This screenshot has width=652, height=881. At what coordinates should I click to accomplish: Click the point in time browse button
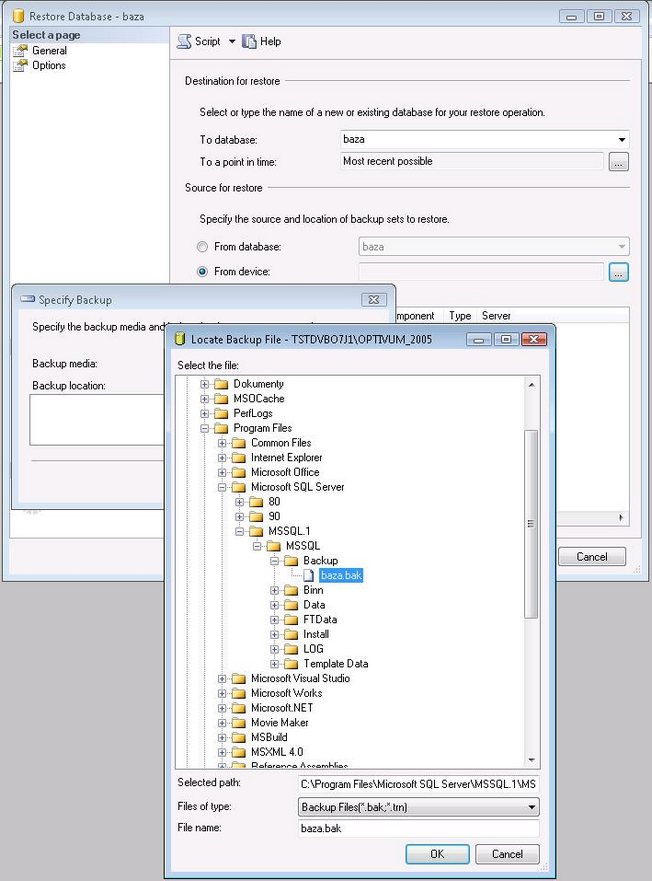[618, 162]
